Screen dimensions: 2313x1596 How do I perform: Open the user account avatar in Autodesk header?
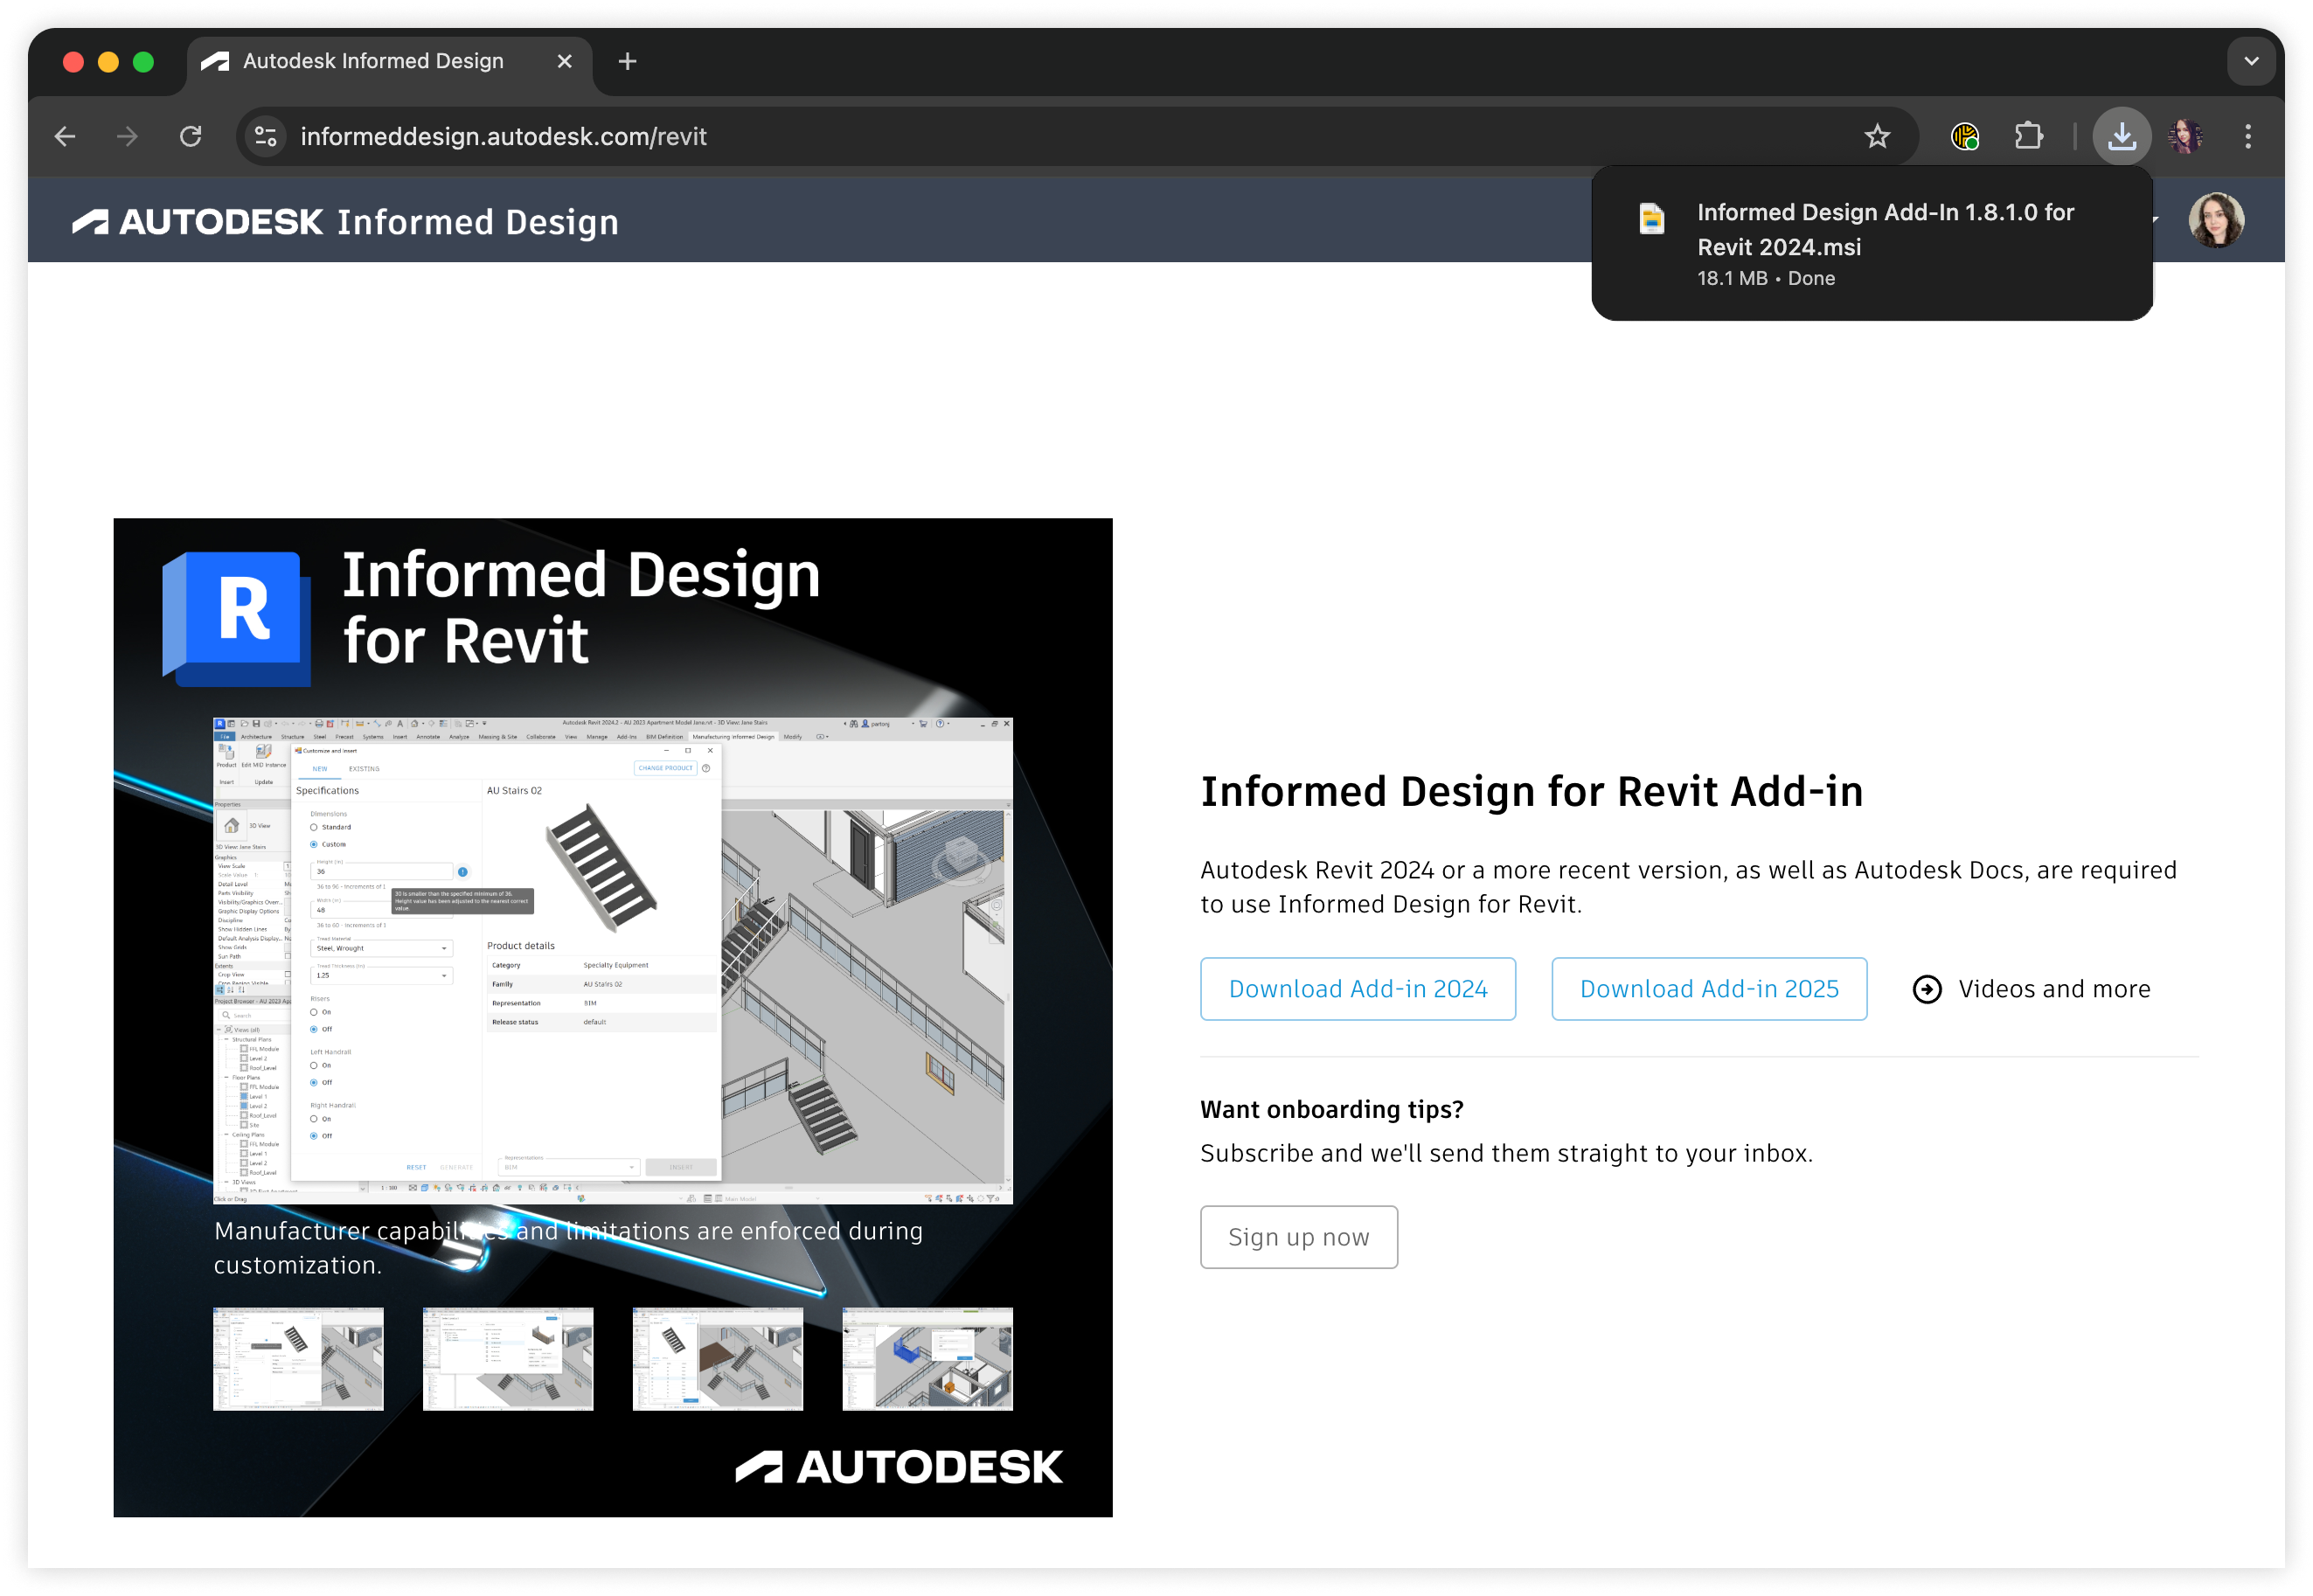pyautogui.click(x=2215, y=220)
